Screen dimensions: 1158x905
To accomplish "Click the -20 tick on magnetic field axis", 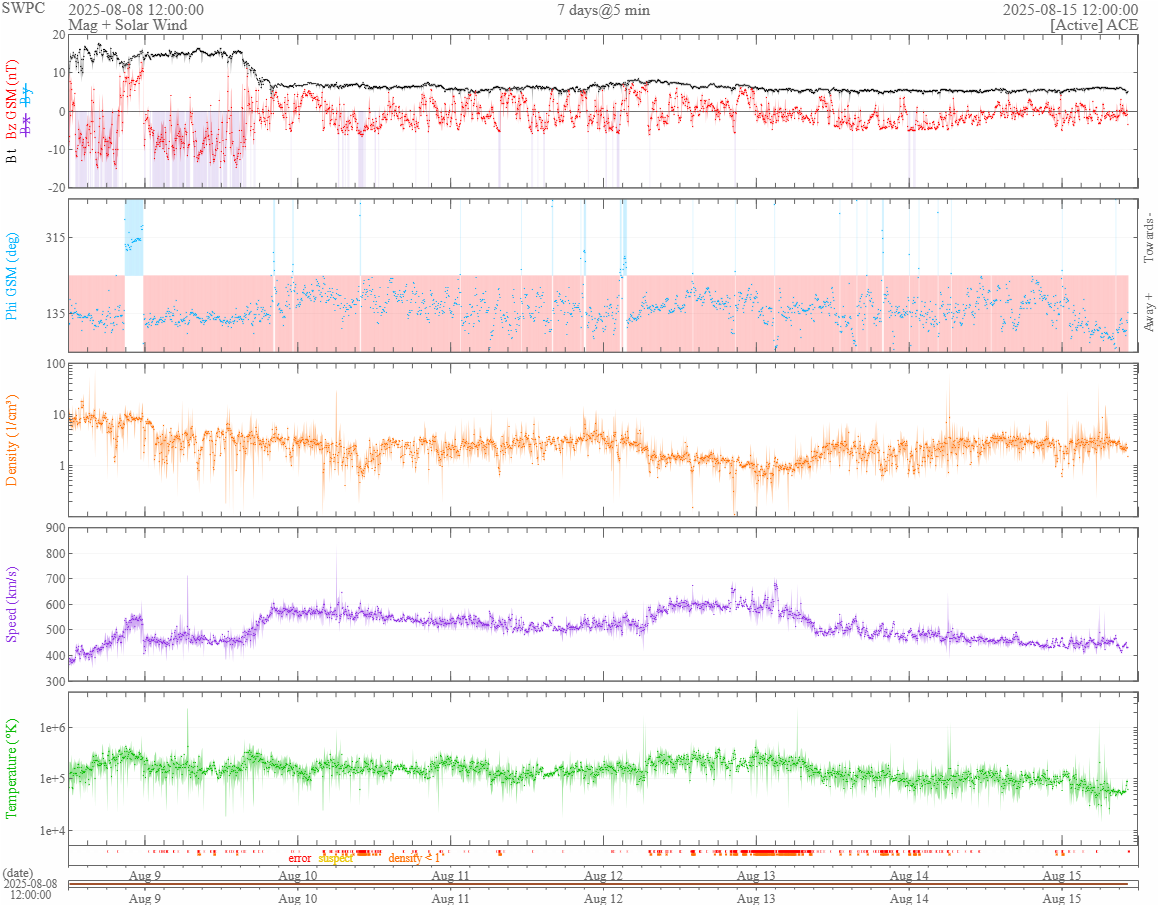I will (x=56, y=188).
